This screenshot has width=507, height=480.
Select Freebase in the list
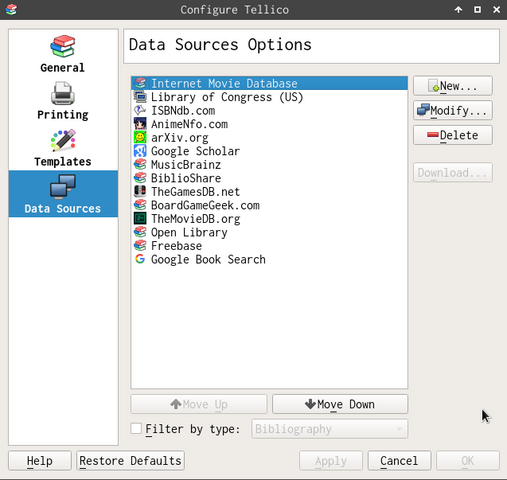click(x=176, y=246)
